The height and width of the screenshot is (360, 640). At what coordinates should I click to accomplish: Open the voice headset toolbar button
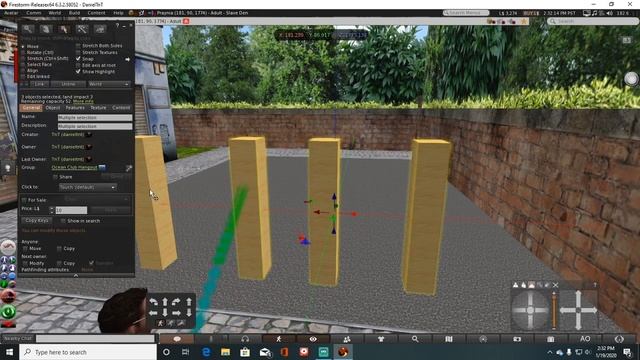245,339
